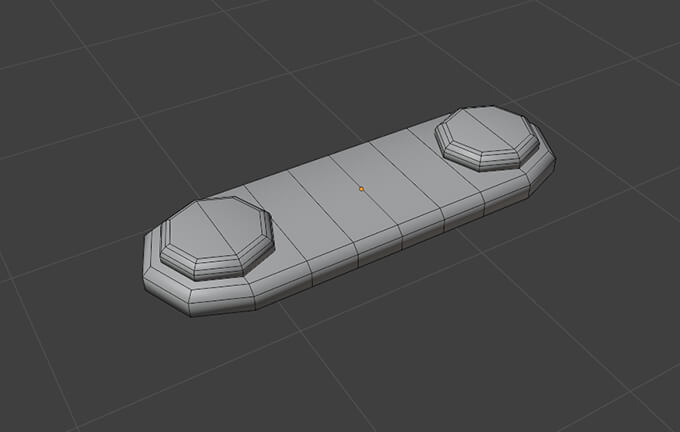Select the flat top face just right of the left knob

[288, 220]
